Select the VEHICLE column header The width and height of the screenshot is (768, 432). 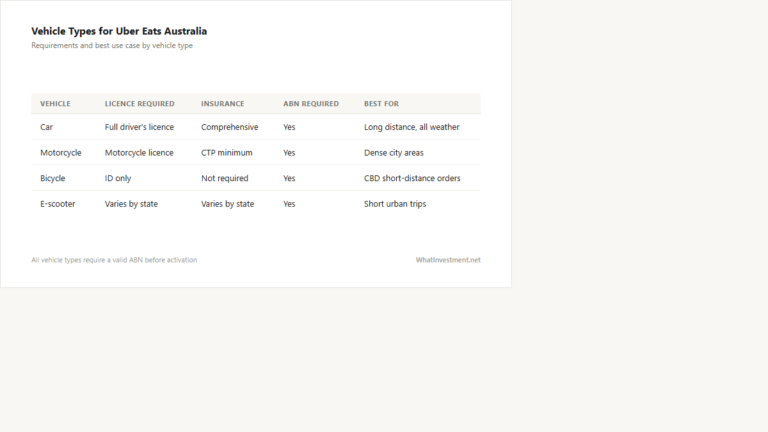click(55, 104)
